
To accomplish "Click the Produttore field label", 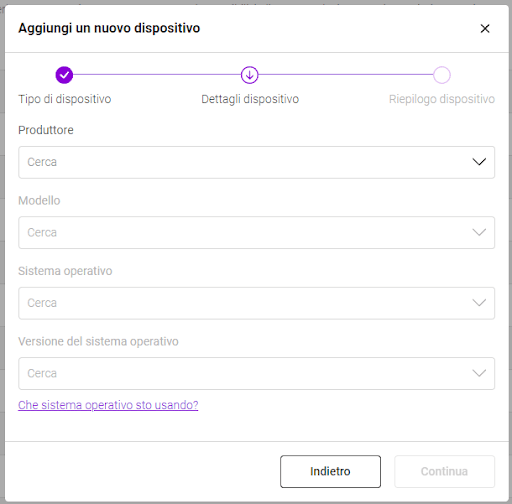I will tap(46, 130).
